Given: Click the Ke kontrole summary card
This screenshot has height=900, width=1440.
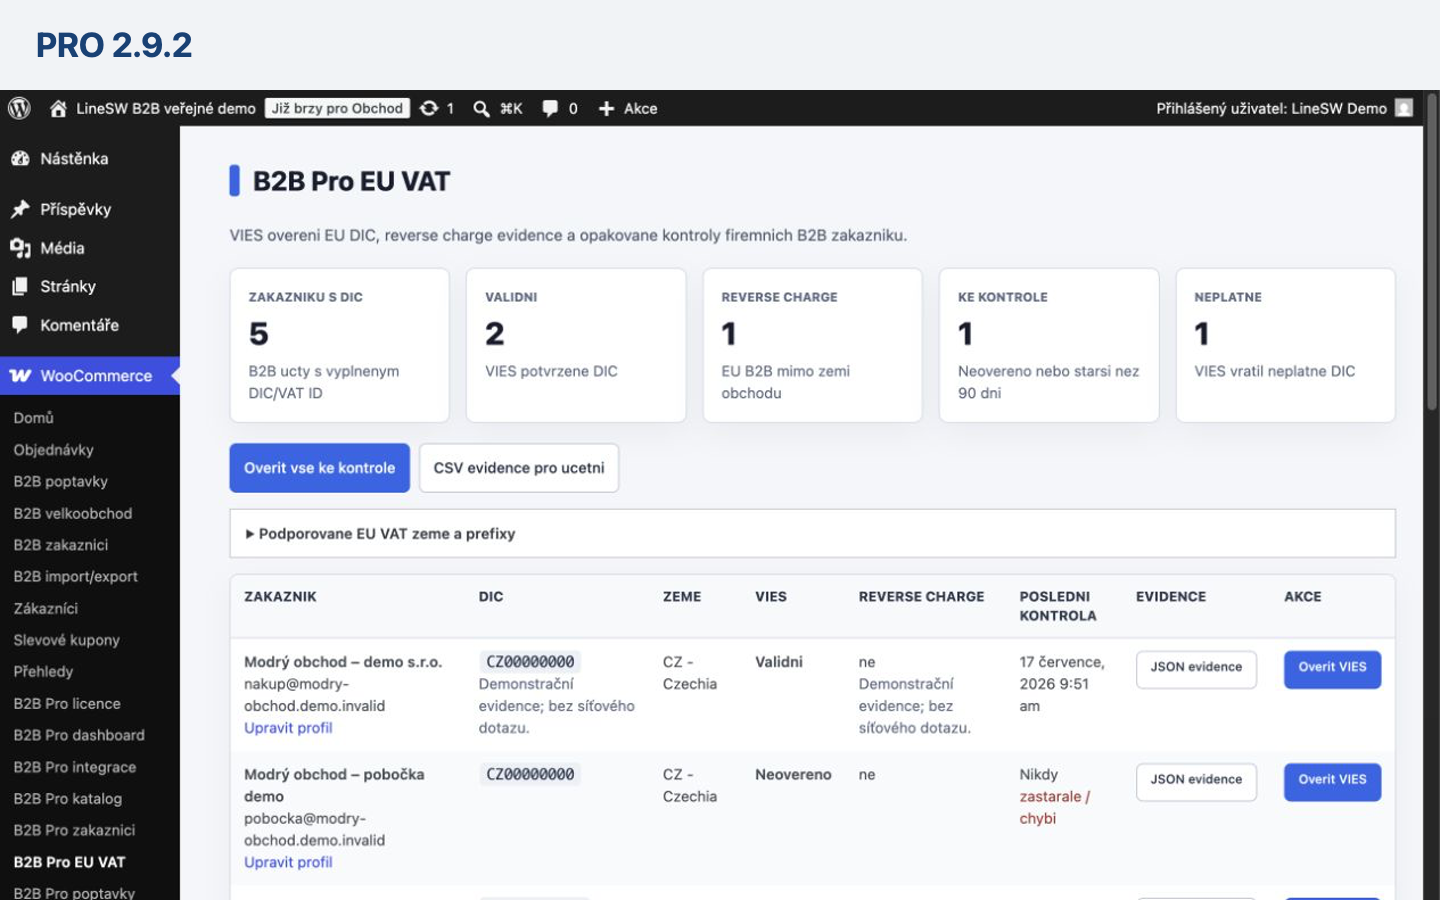Looking at the screenshot, I should [x=1049, y=345].
